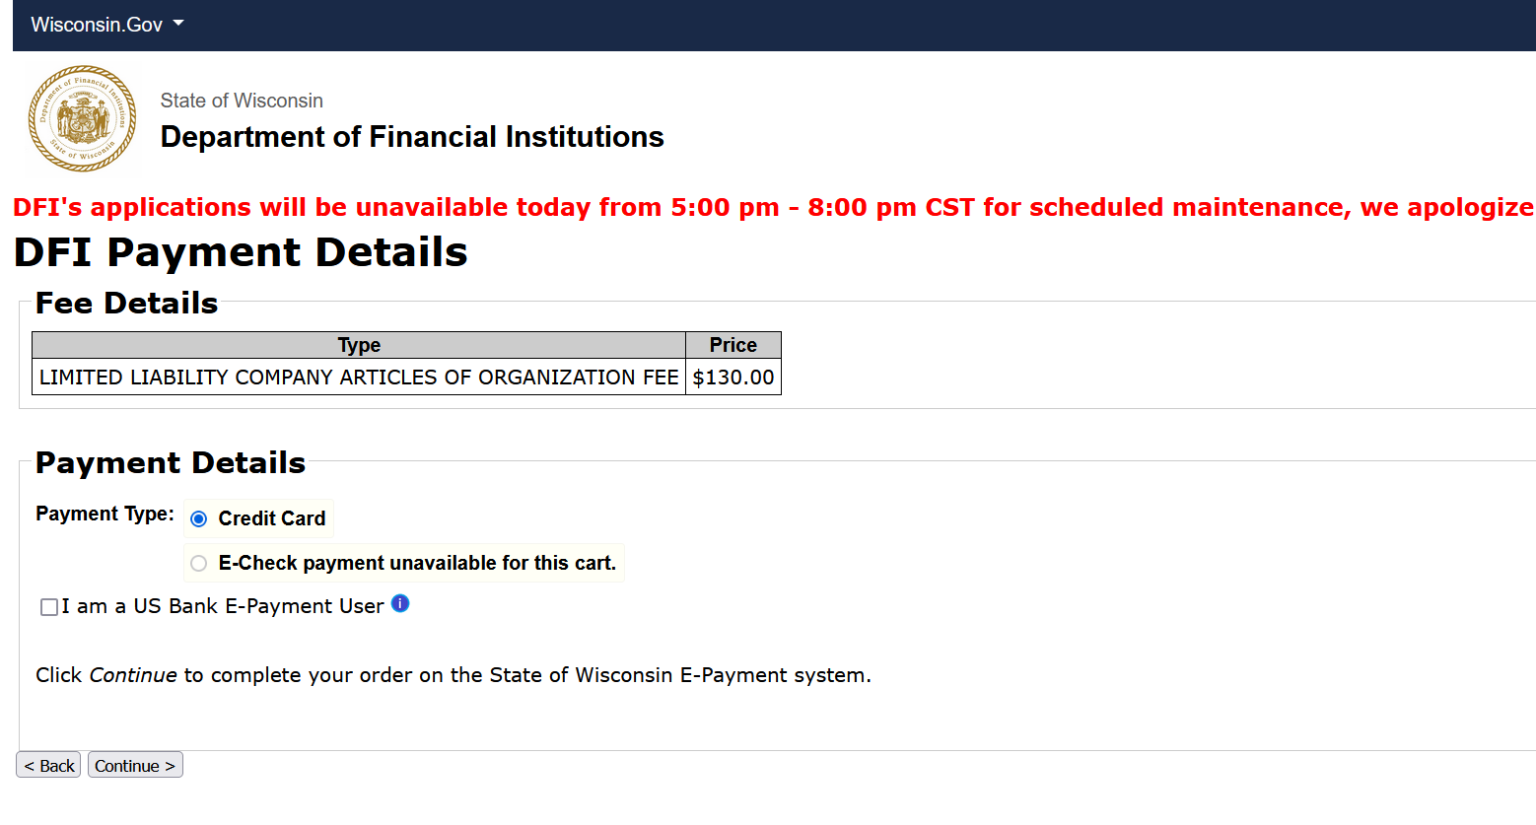This screenshot has width=1536, height=825.
Task: Click the State of Wisconsin header text
Action: (x=241, y=101)
